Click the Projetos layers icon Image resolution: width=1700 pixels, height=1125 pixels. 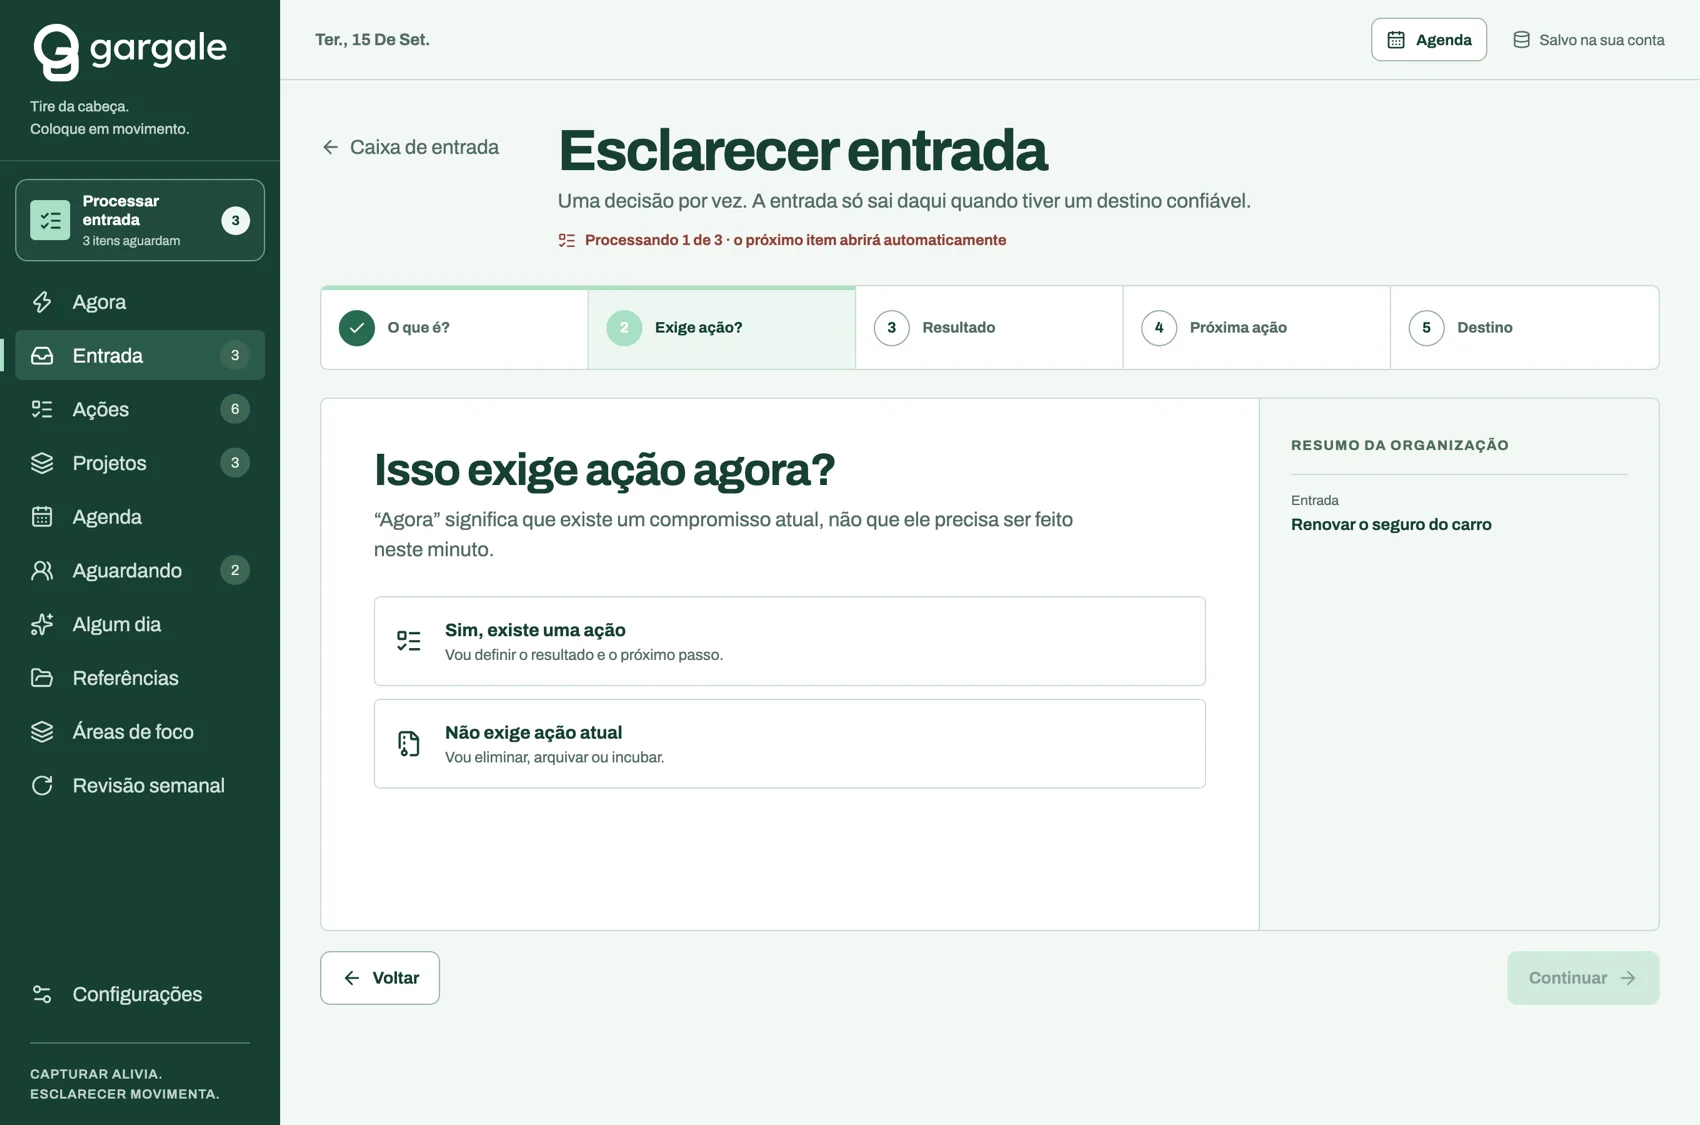[x=42, y=463]
